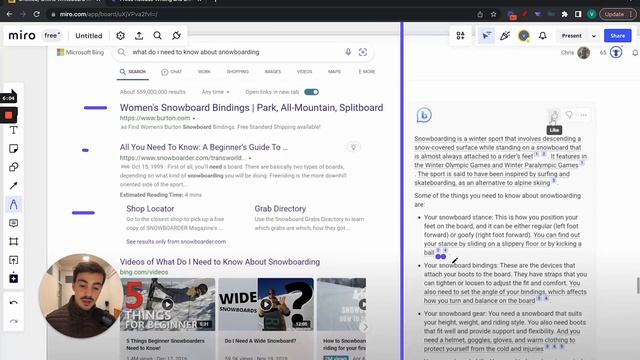Click the Present button
640x360 pixels.
[571, 36]
